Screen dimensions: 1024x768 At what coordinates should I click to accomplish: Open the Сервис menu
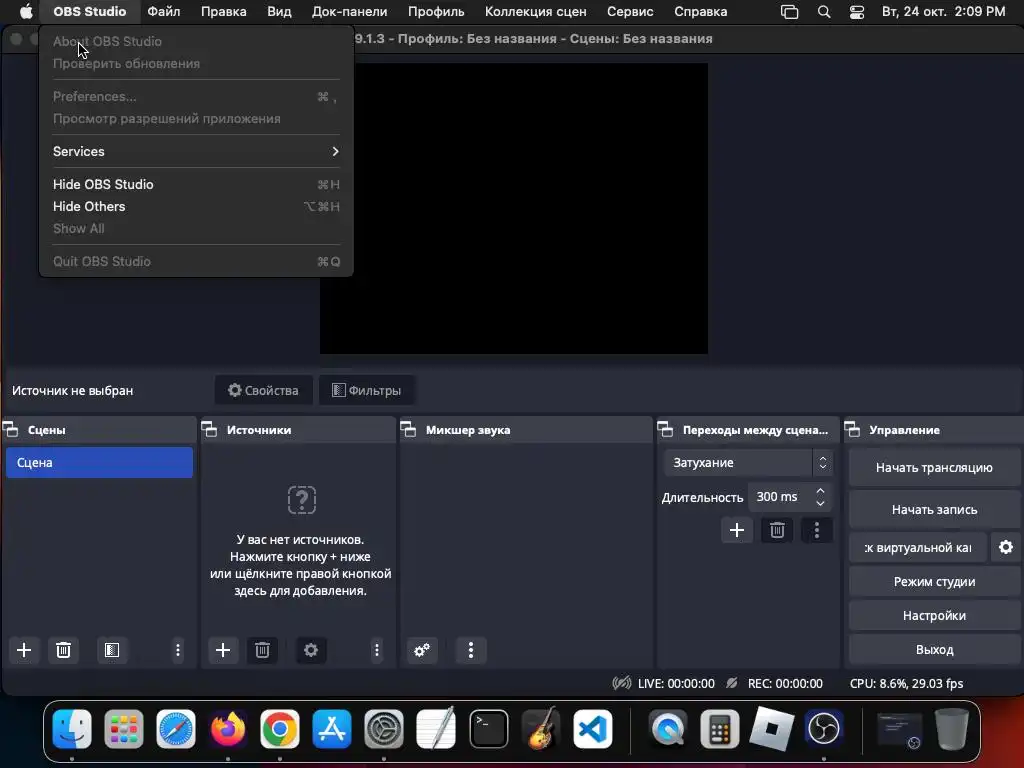[630, 12]
